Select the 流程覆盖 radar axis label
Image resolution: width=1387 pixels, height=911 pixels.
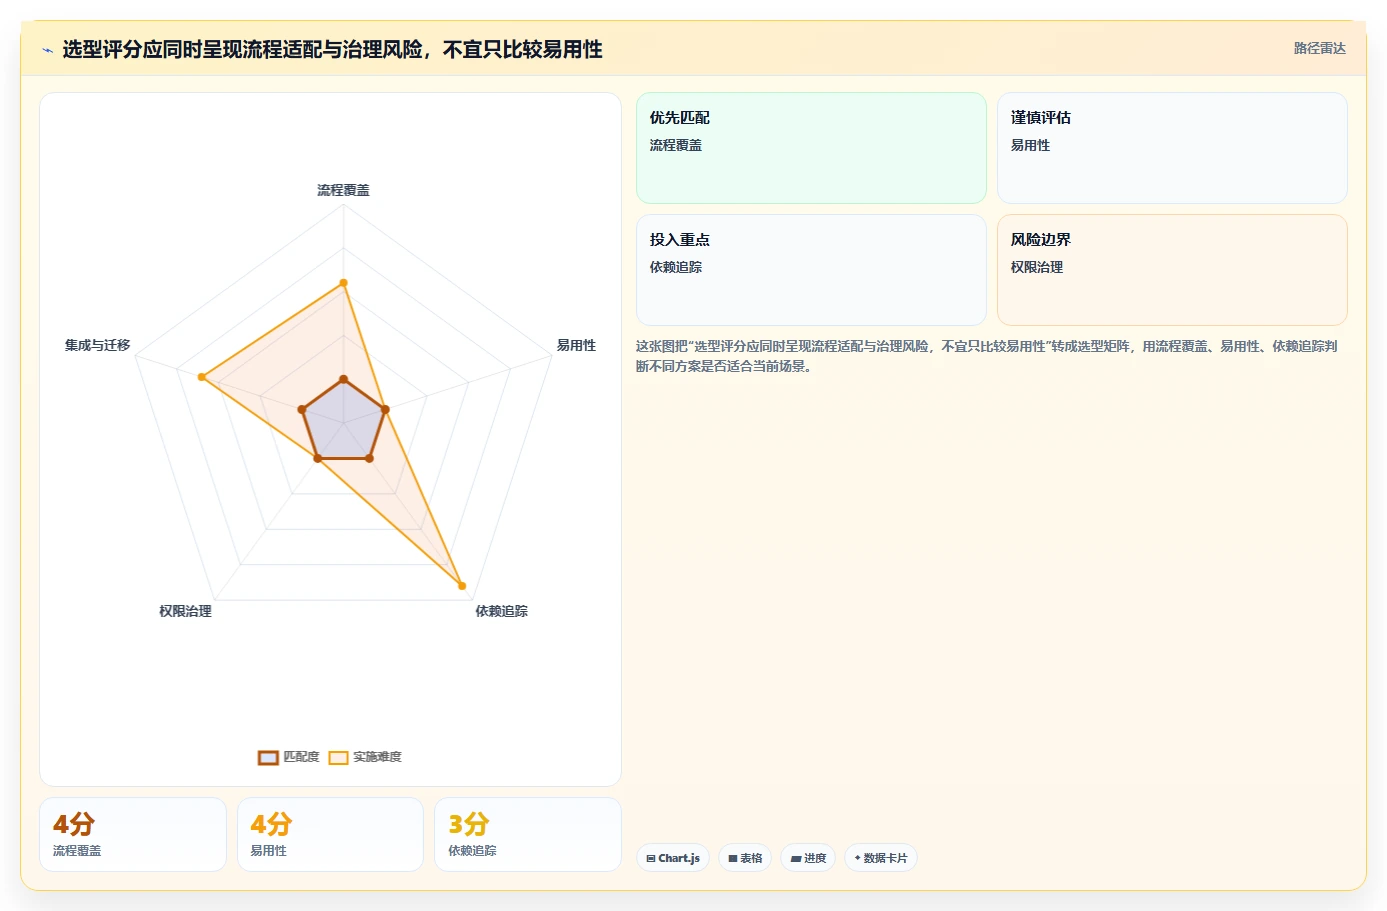[x=343, y=190]
